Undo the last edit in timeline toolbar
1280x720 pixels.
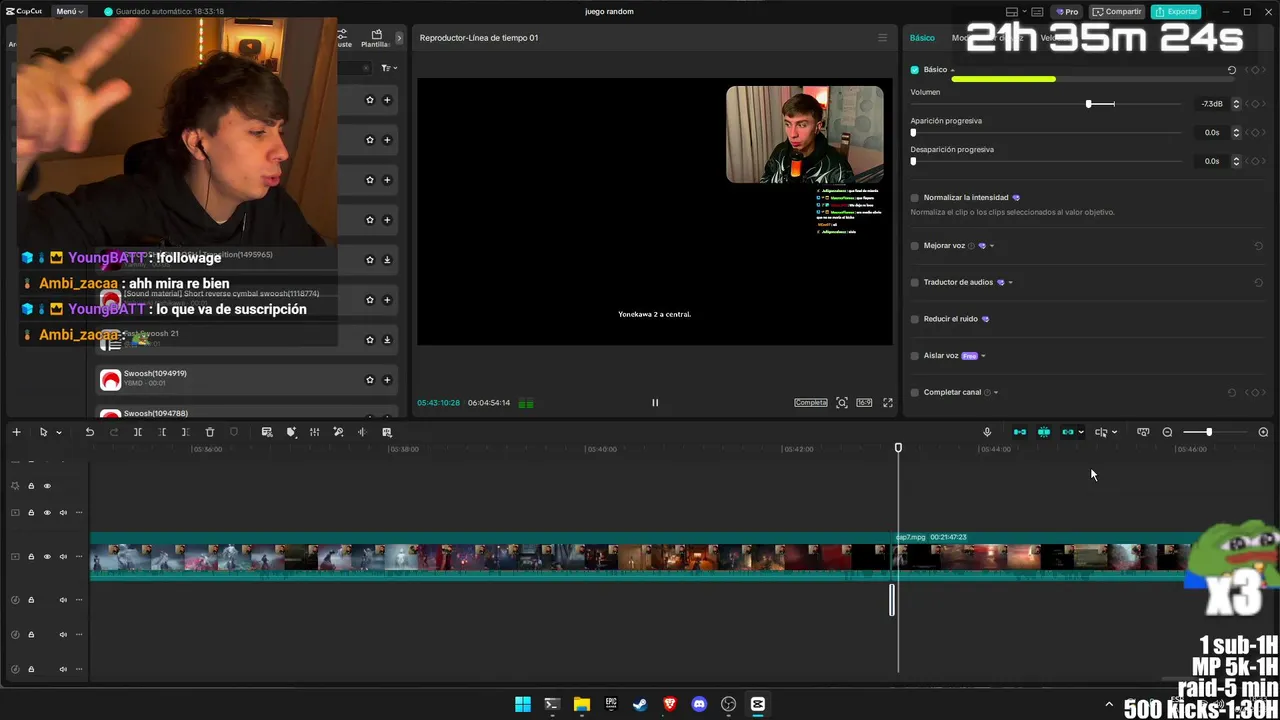(x=89, y=432)
